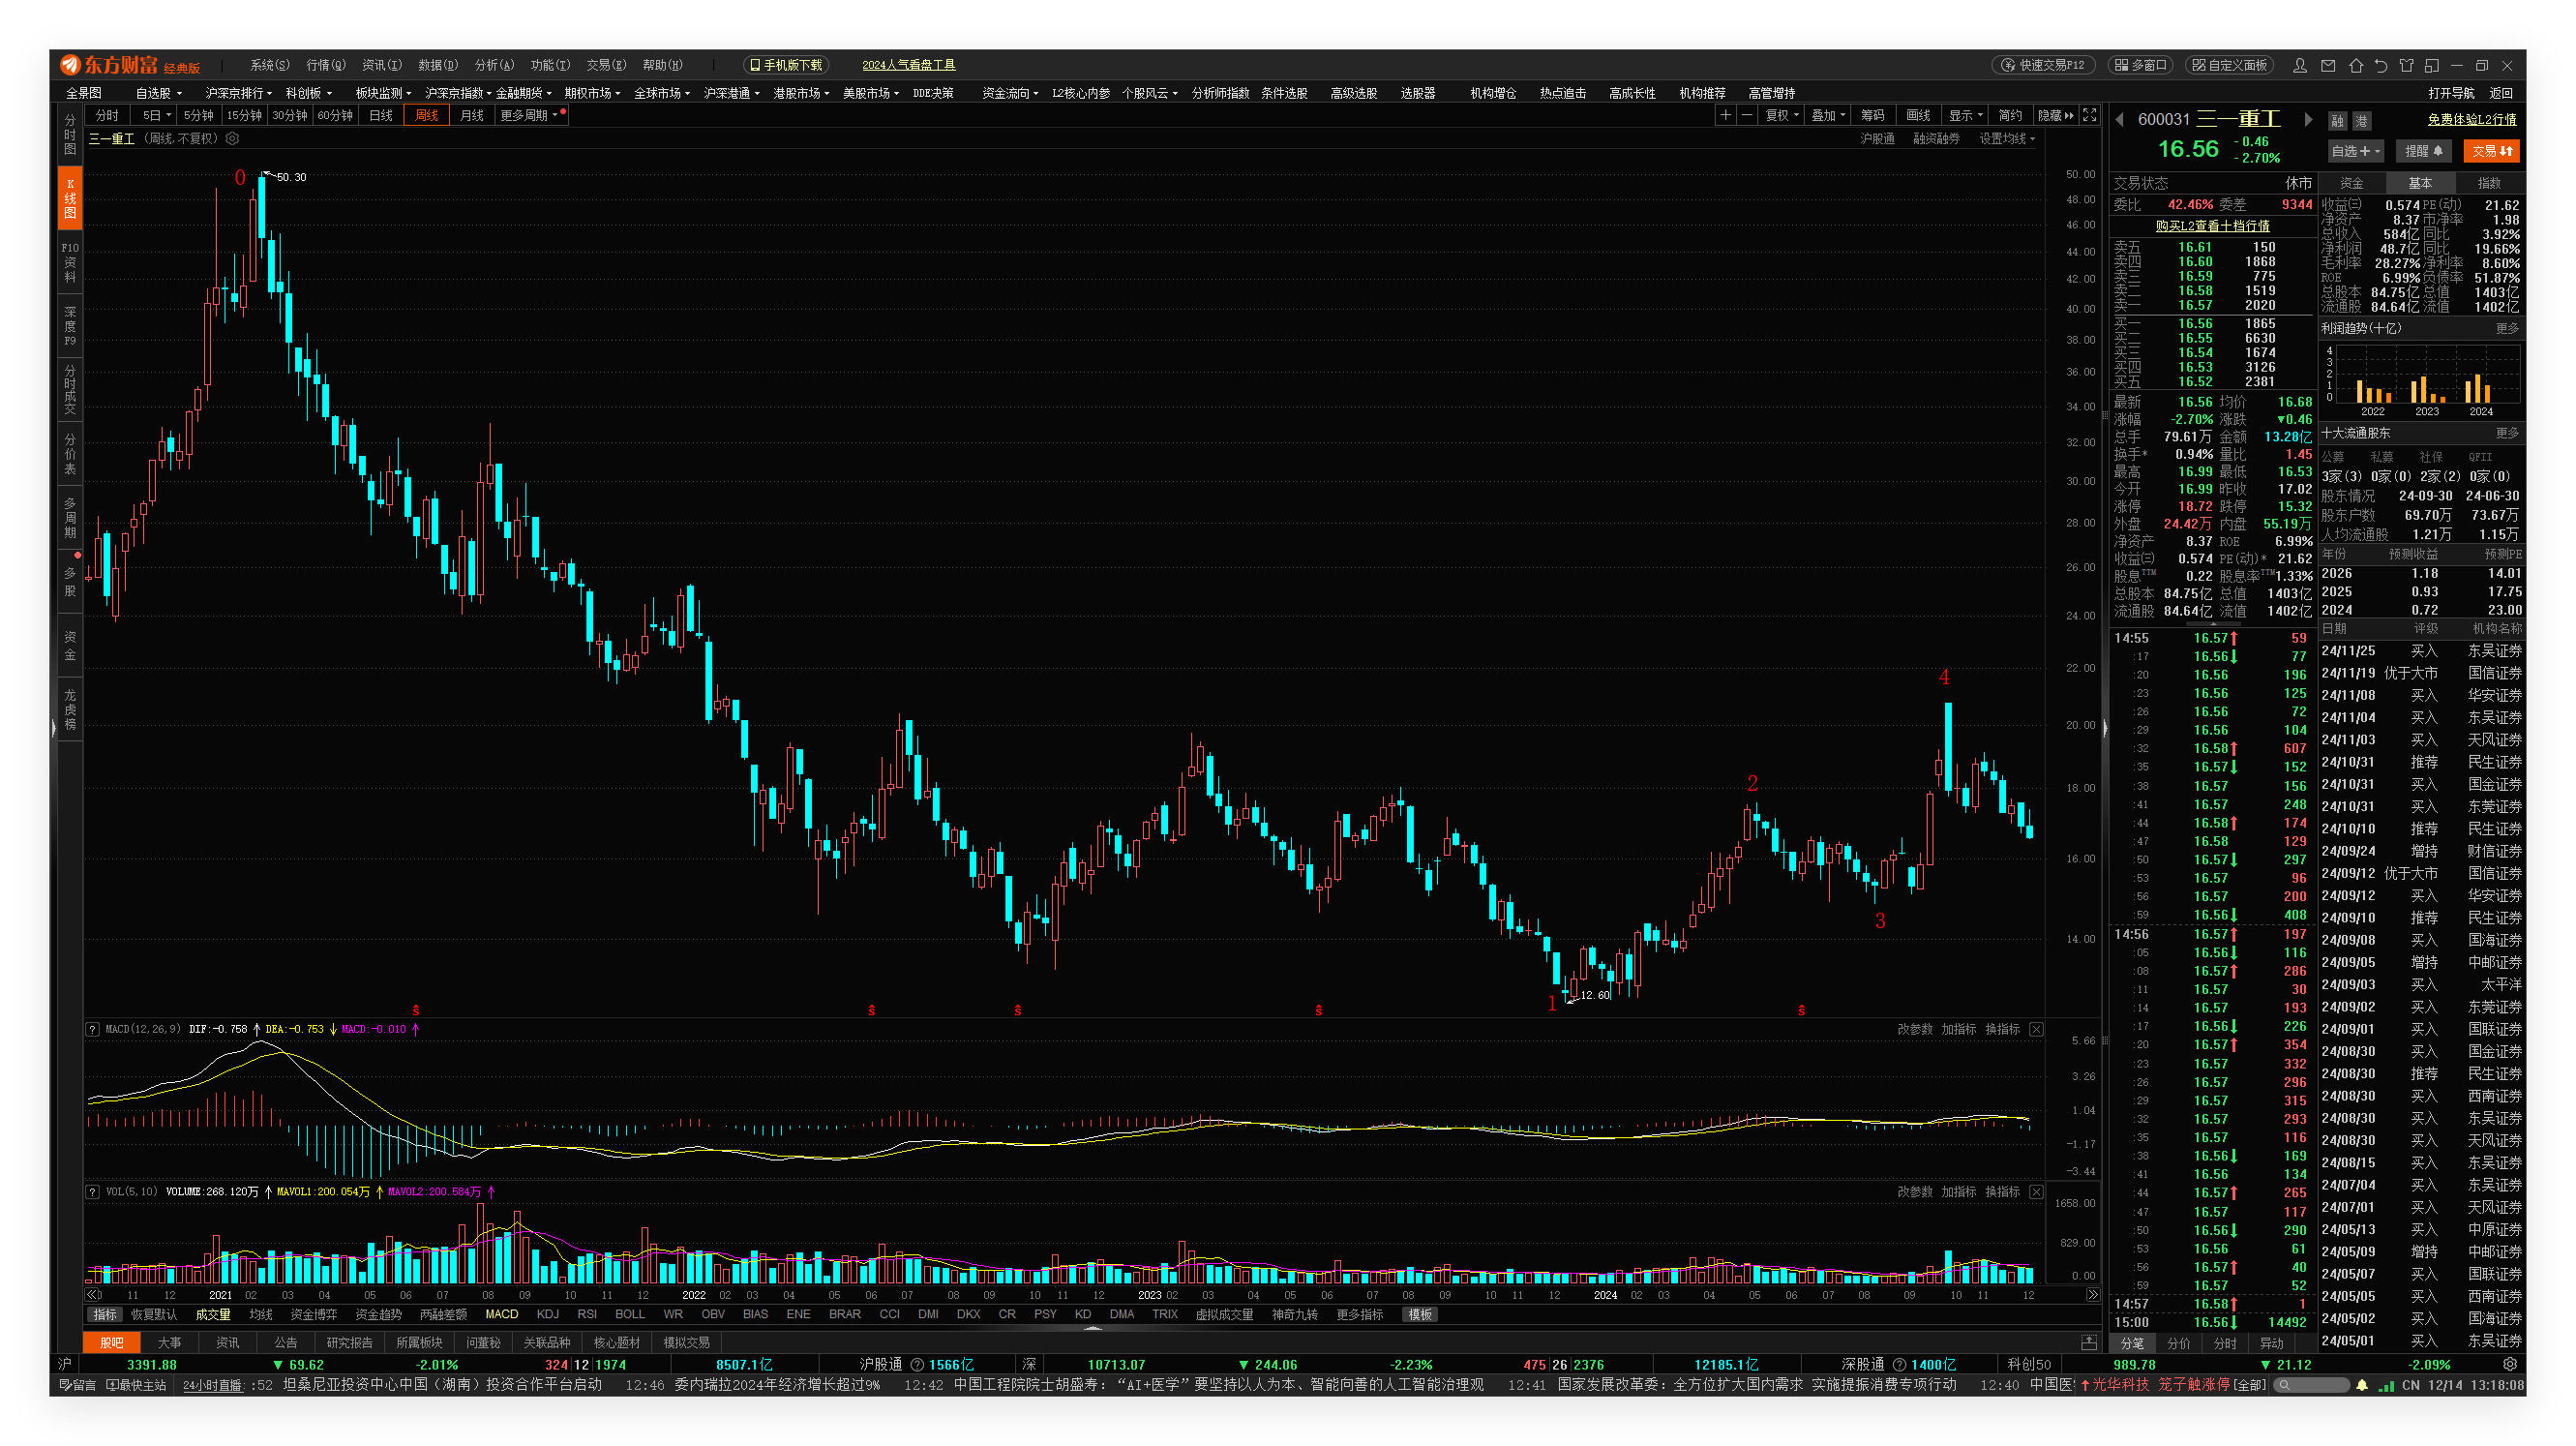Click the skin (shirt) theme icon
Viewport: 2576px width, 1446px height.
click(2407, 65)
